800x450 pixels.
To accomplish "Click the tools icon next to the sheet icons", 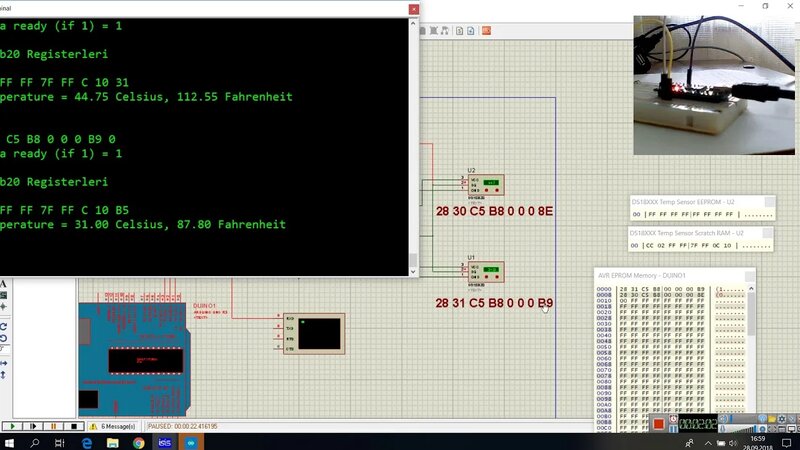I will click(445, 31).
